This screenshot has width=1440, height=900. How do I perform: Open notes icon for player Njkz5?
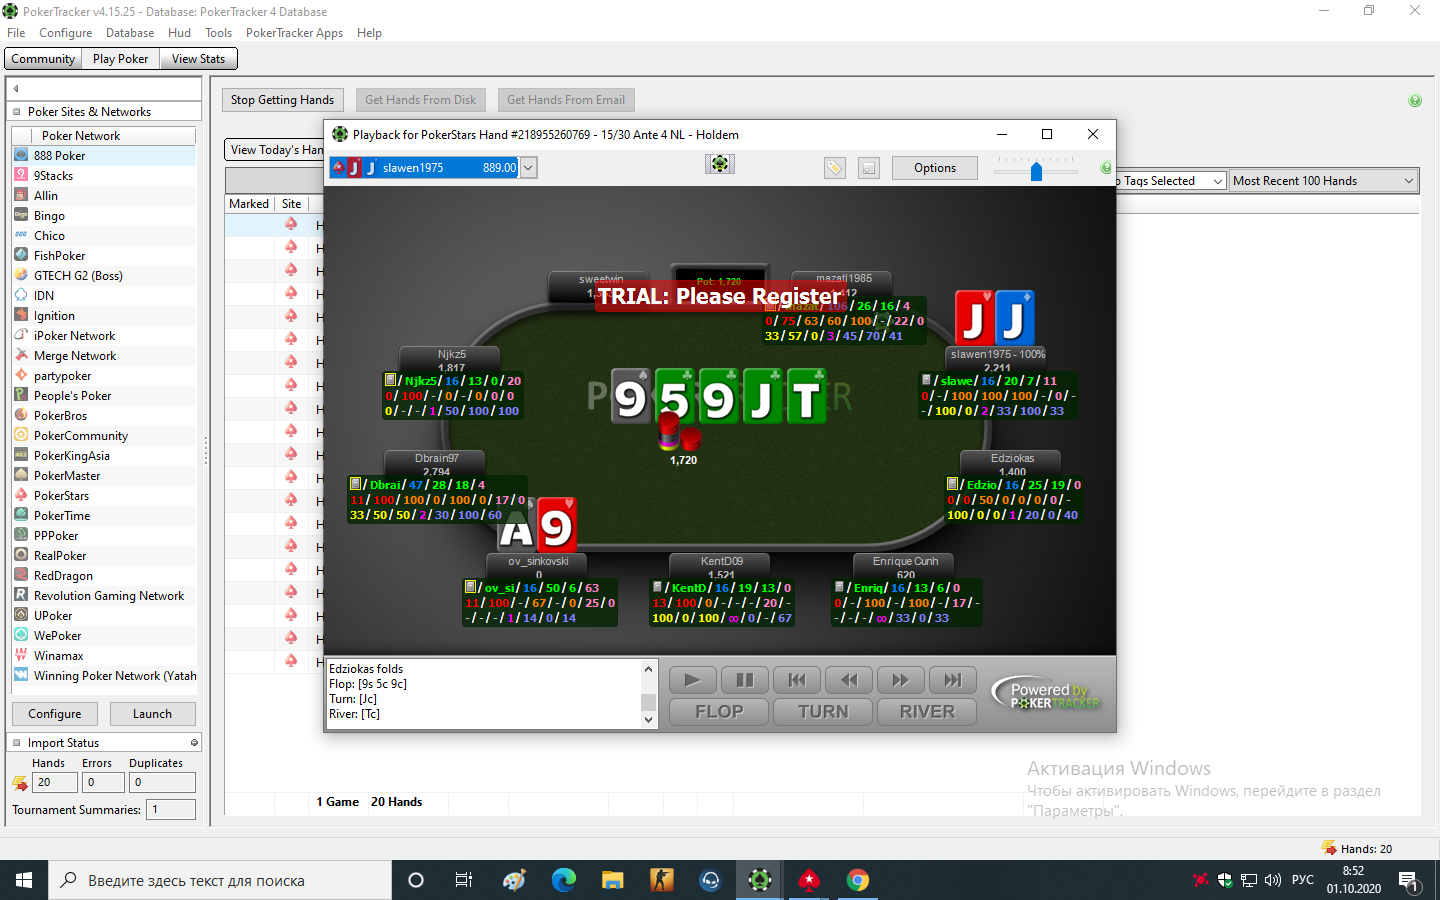(x=391, y=380)
